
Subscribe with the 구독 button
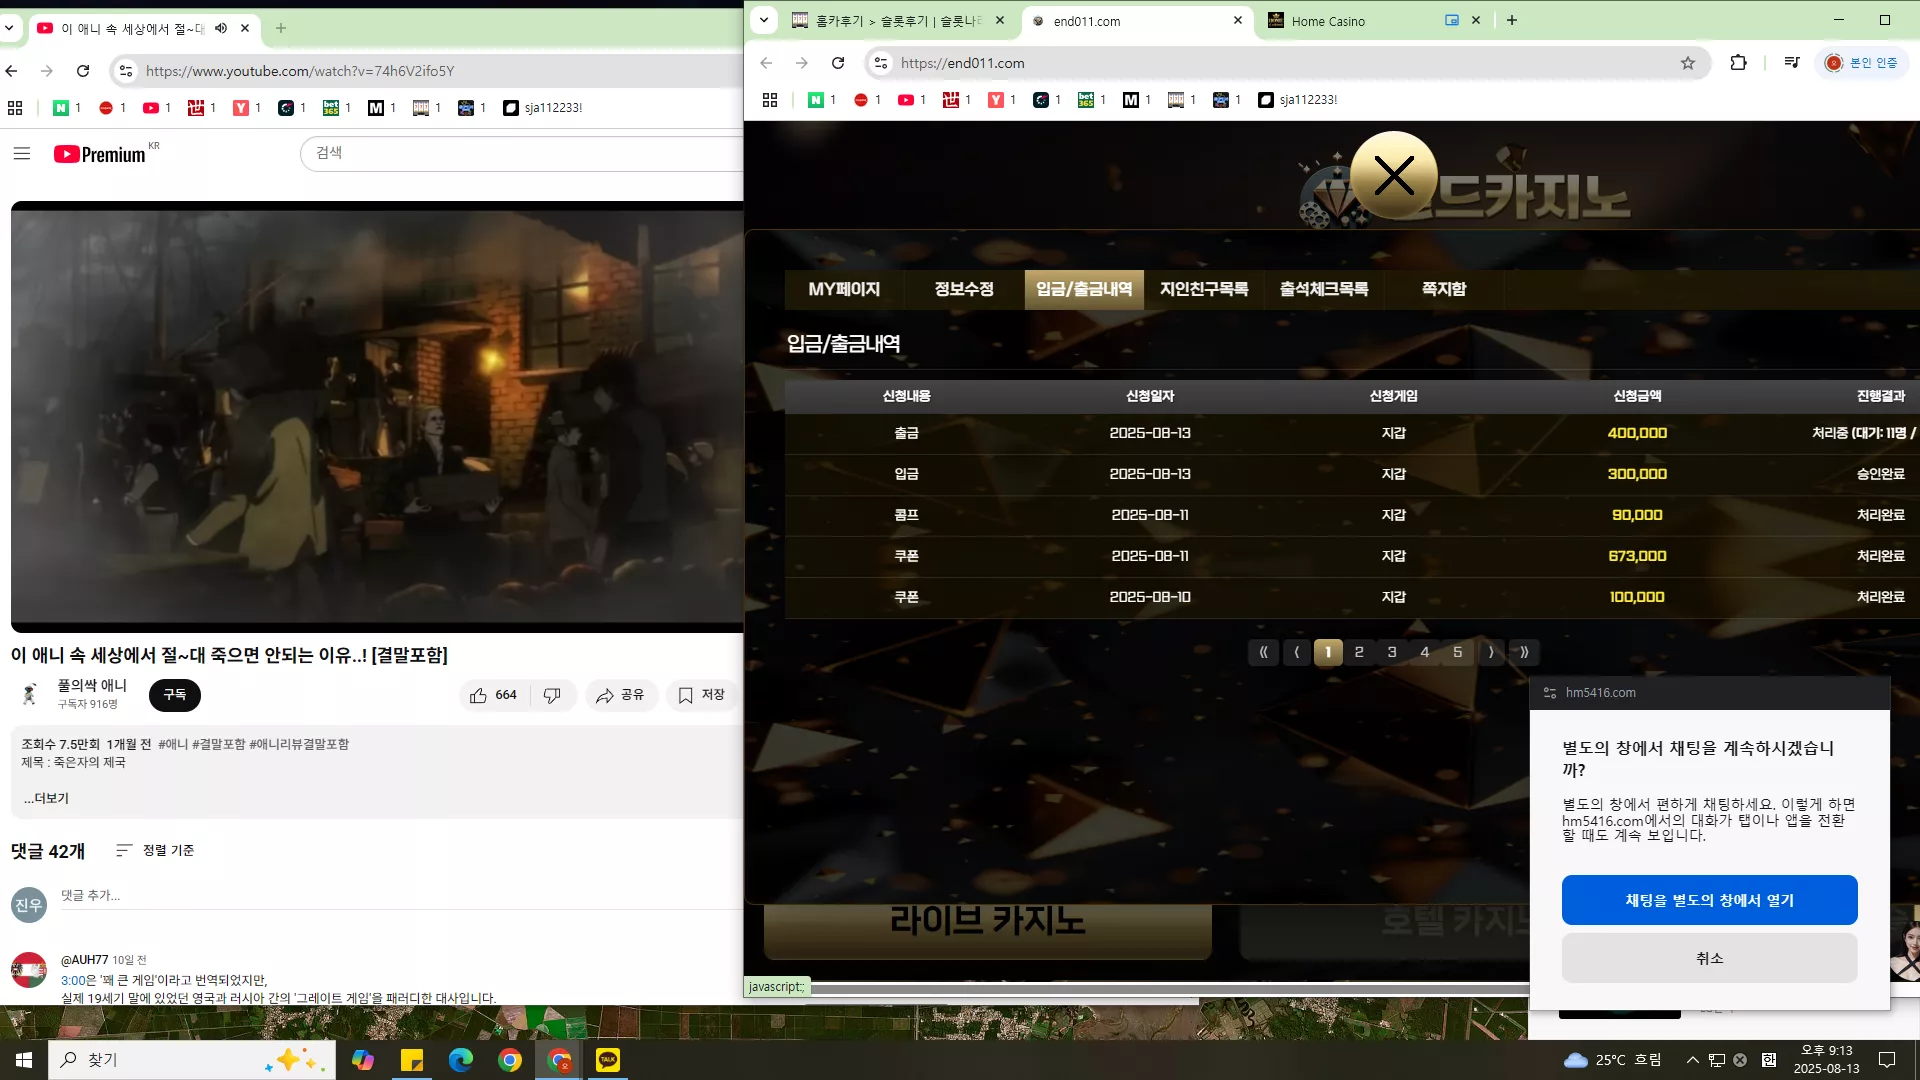coord(175,695)
